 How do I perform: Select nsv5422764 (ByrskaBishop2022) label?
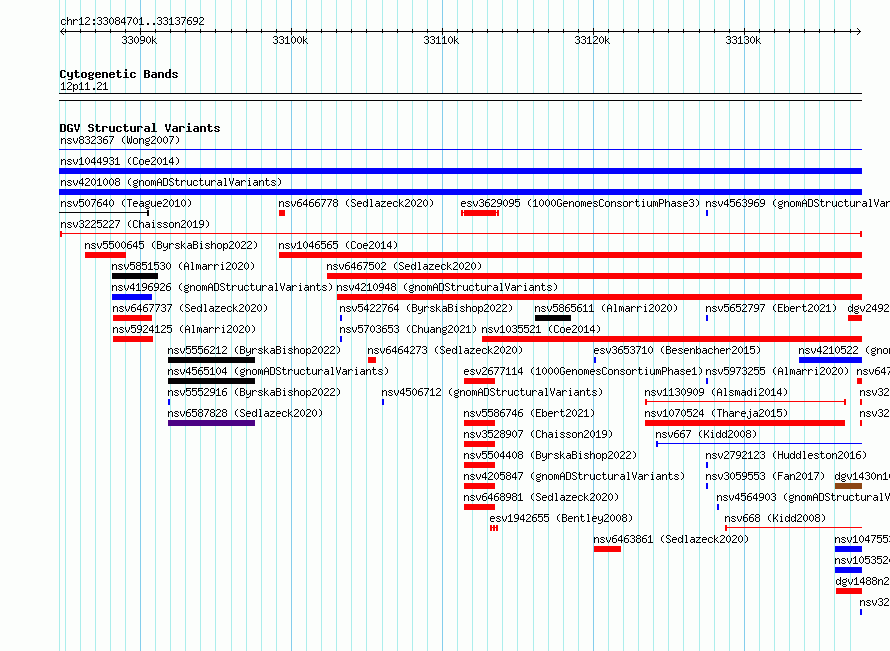pos(426,308)
